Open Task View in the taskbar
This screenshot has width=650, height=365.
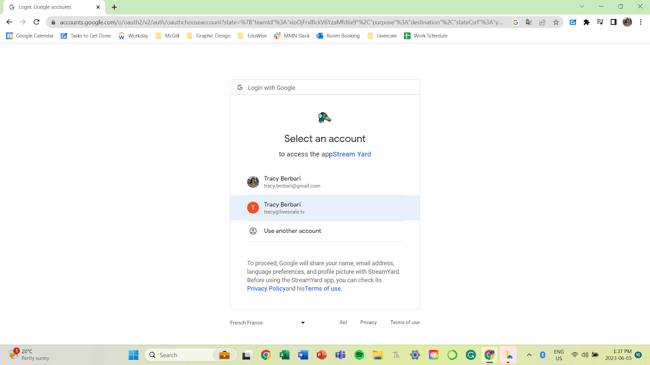tap(247, 355)
